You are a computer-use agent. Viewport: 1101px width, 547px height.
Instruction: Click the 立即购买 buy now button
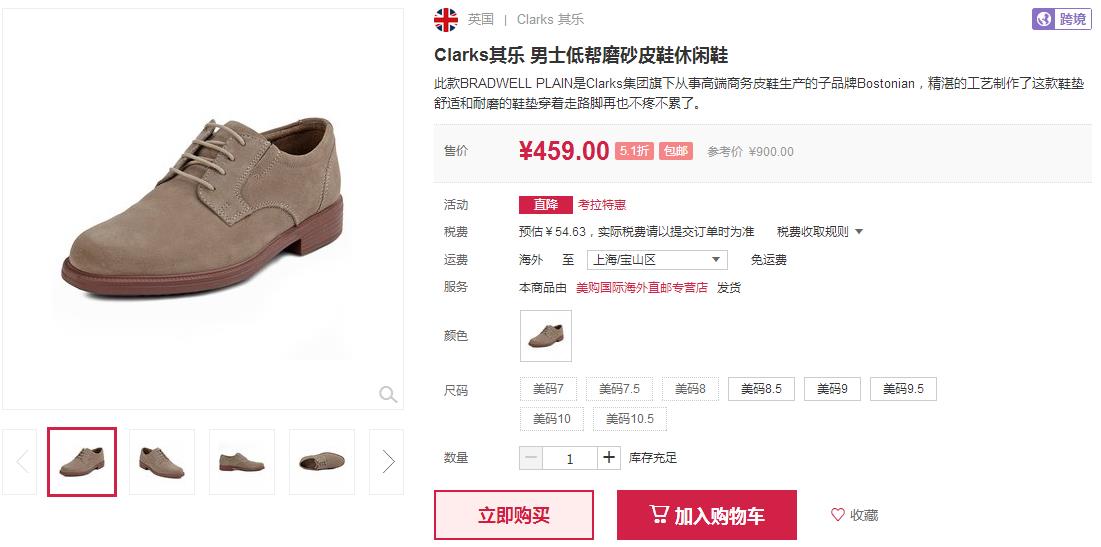pyautogui.click(x=514, y=515)
